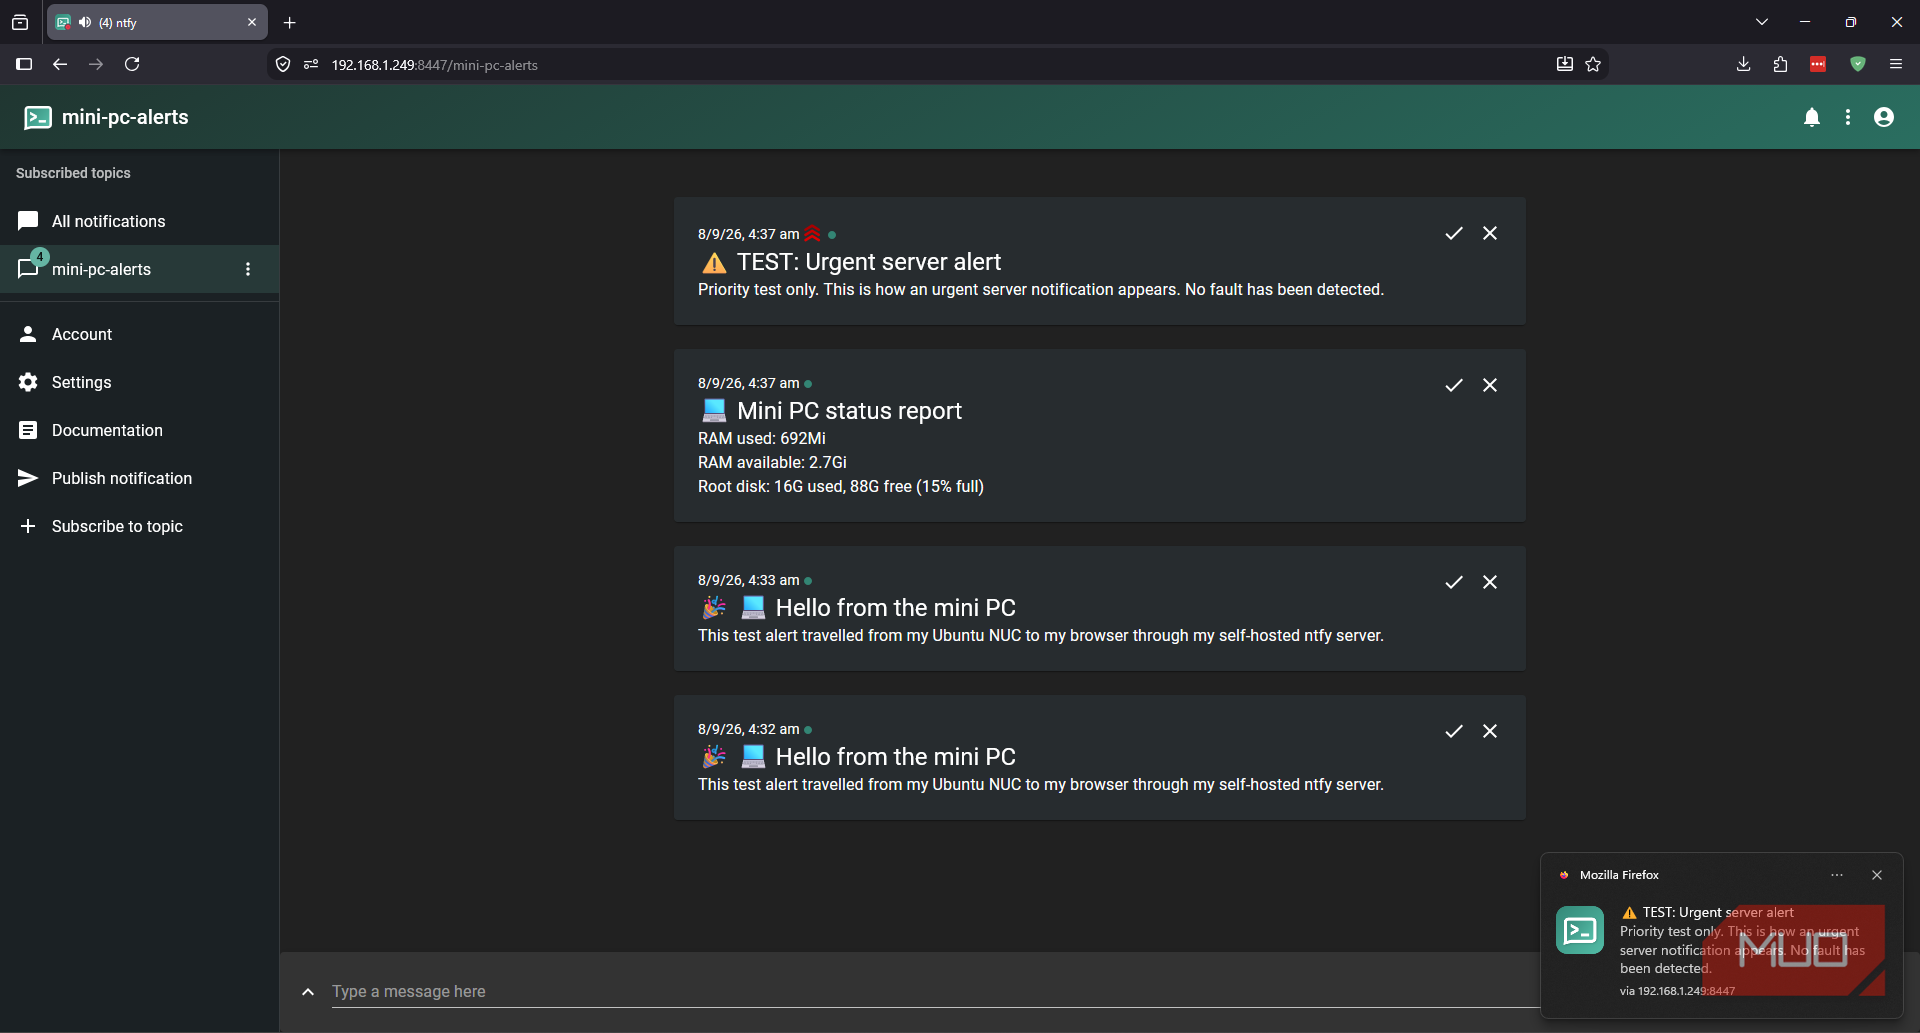Delete the 4:32 am Hello notification
1920x1033 pixels.
pyautogui.click(x=1490, y=731)
